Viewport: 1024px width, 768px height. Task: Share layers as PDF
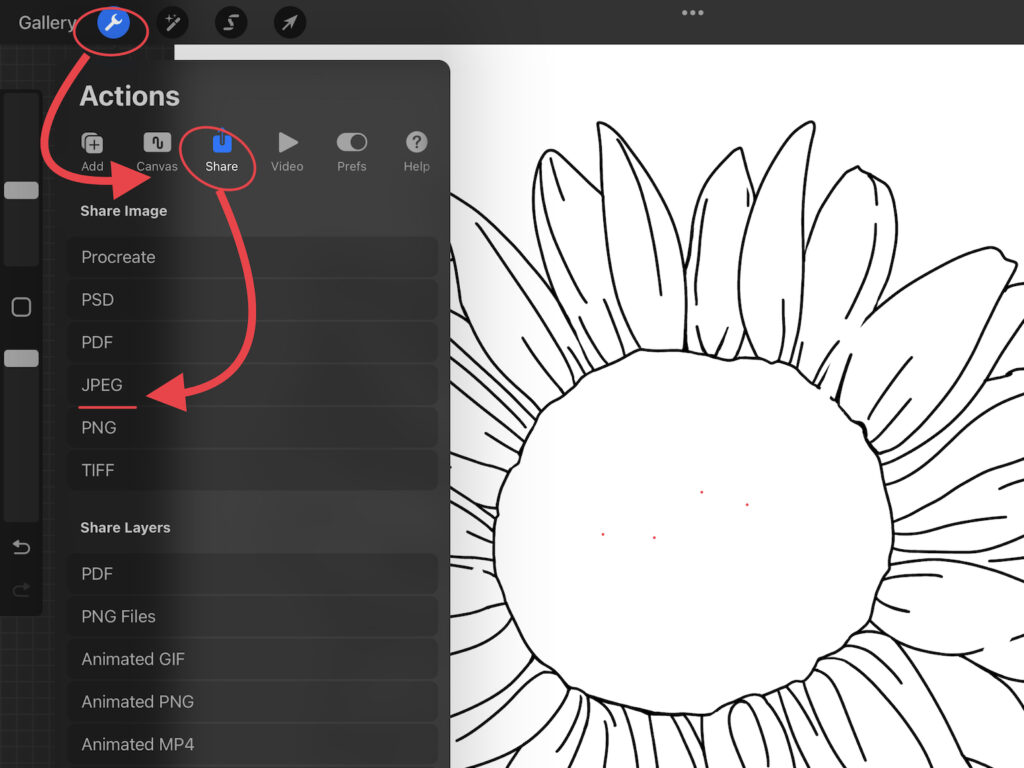pos(253,574)
